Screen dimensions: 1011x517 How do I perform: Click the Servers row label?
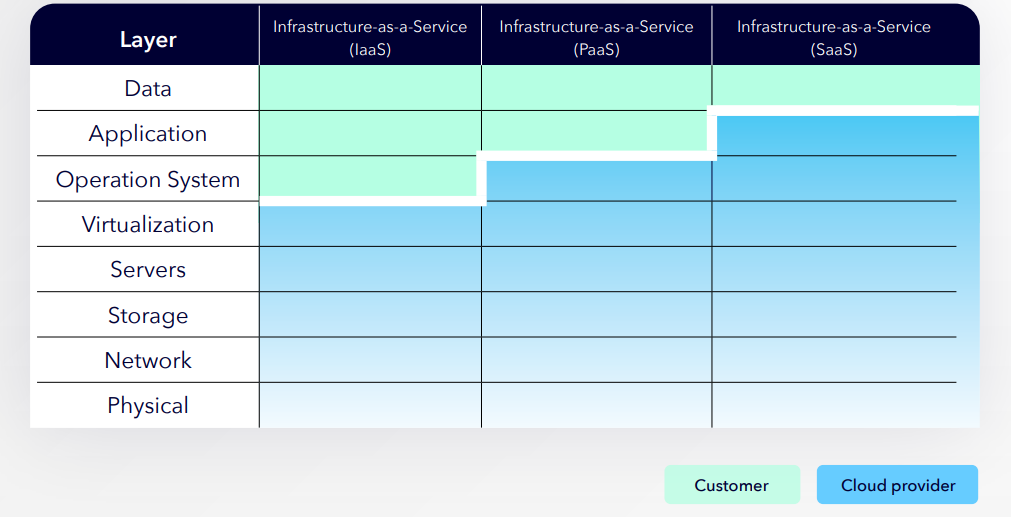coord(148,269)
